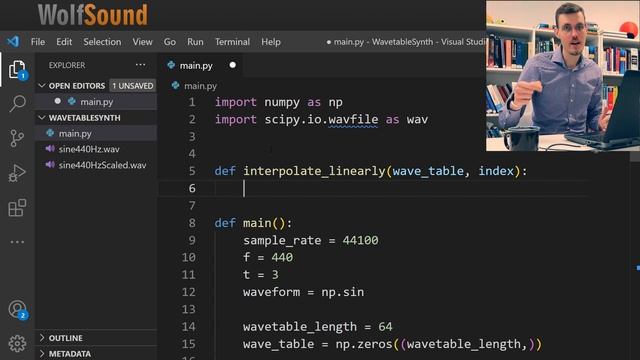
Task: Click line number 5 in gutter
Action: (192, 171)
